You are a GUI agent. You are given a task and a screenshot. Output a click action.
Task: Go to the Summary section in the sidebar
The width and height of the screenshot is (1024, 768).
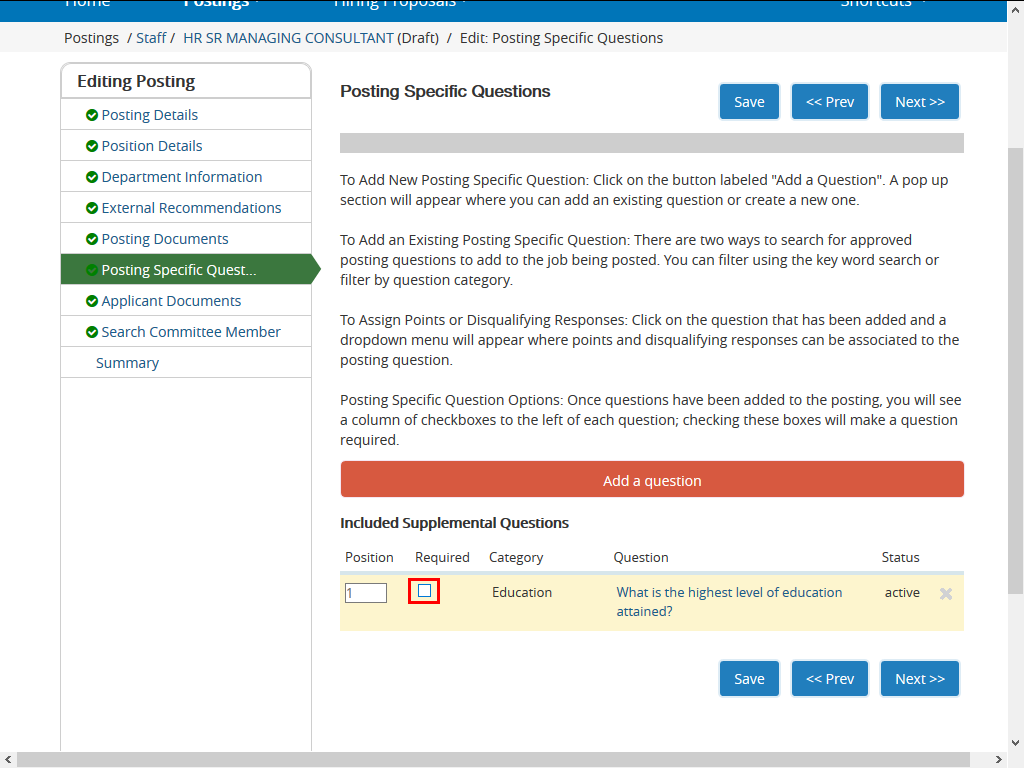(x=127, y=363)
